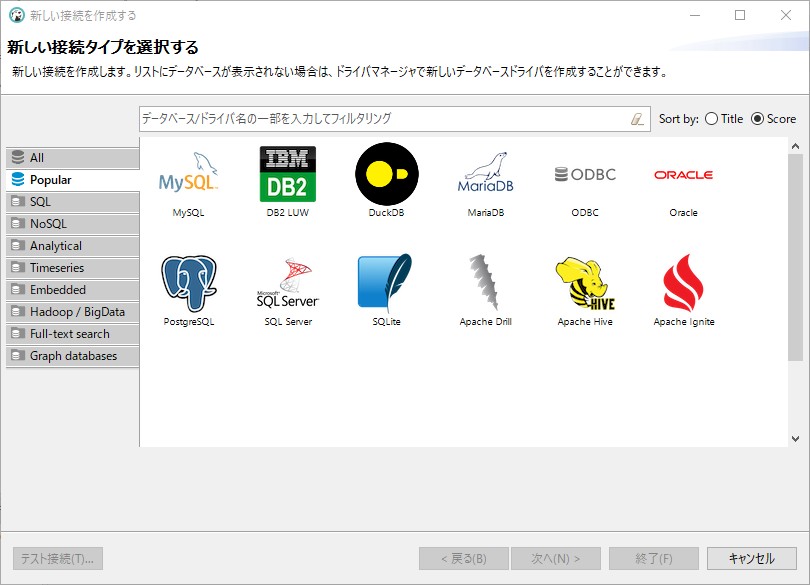Select the MariaDB seal logo
This screenshot has width=810, height=585.
(486, 173)
